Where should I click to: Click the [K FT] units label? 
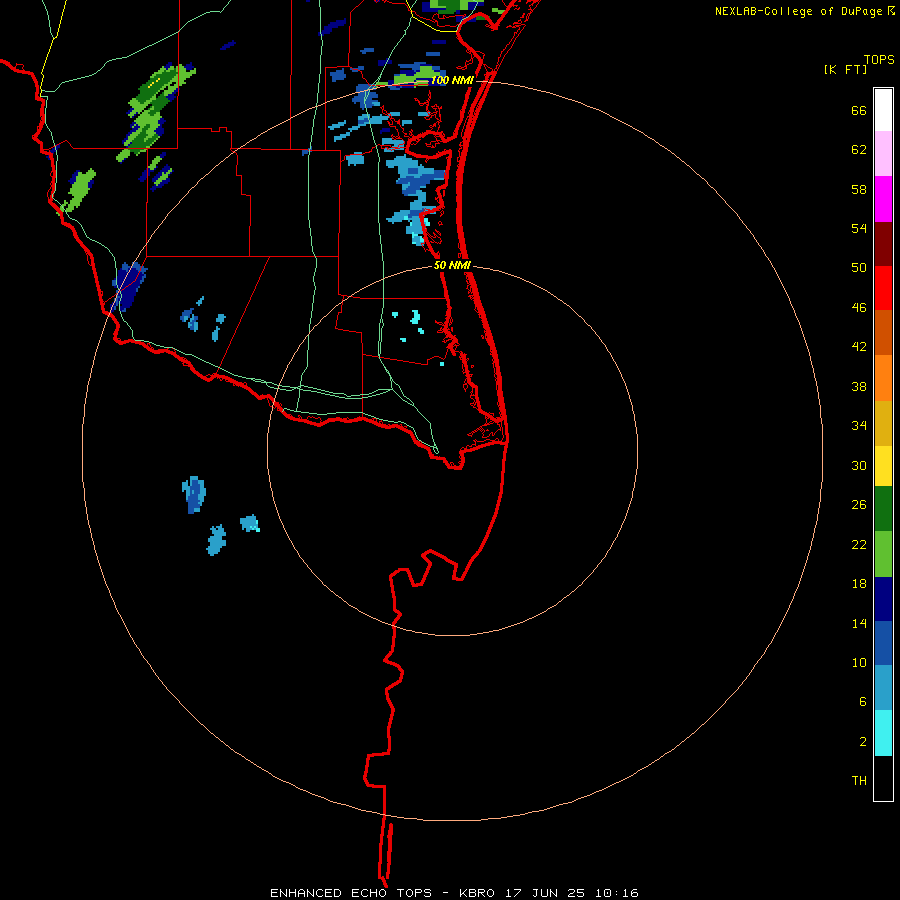[x=845, y=69]
